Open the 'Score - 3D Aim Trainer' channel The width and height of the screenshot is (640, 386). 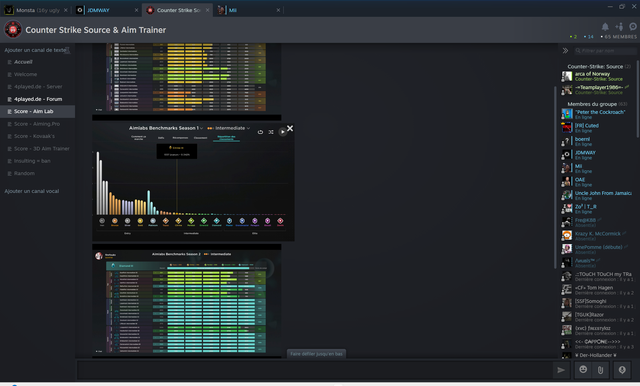pyautogui.click(x=38, y=149)
